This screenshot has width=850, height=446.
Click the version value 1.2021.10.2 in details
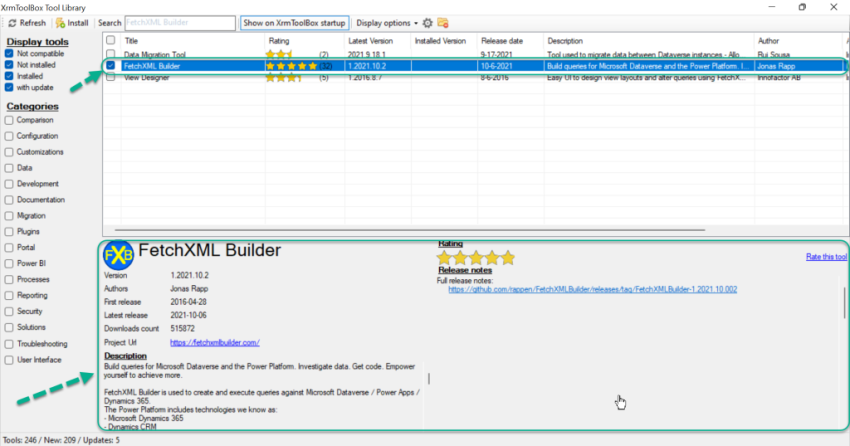coord(189,275)
